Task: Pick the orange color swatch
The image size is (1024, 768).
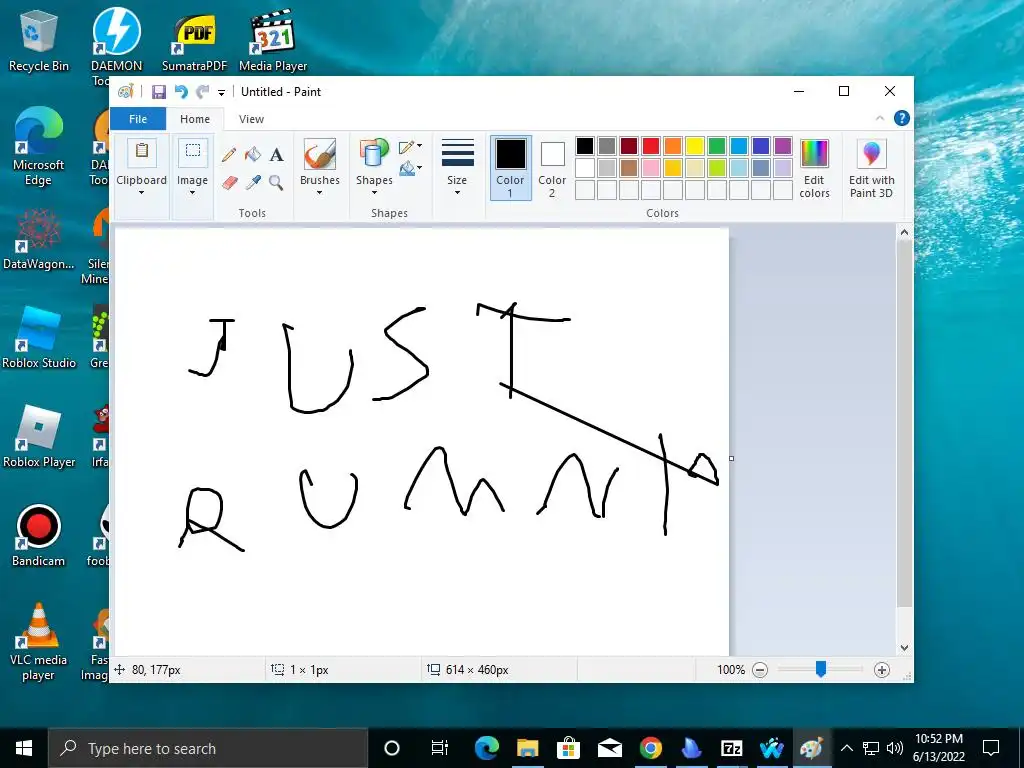Action: [x=673, y=146]
